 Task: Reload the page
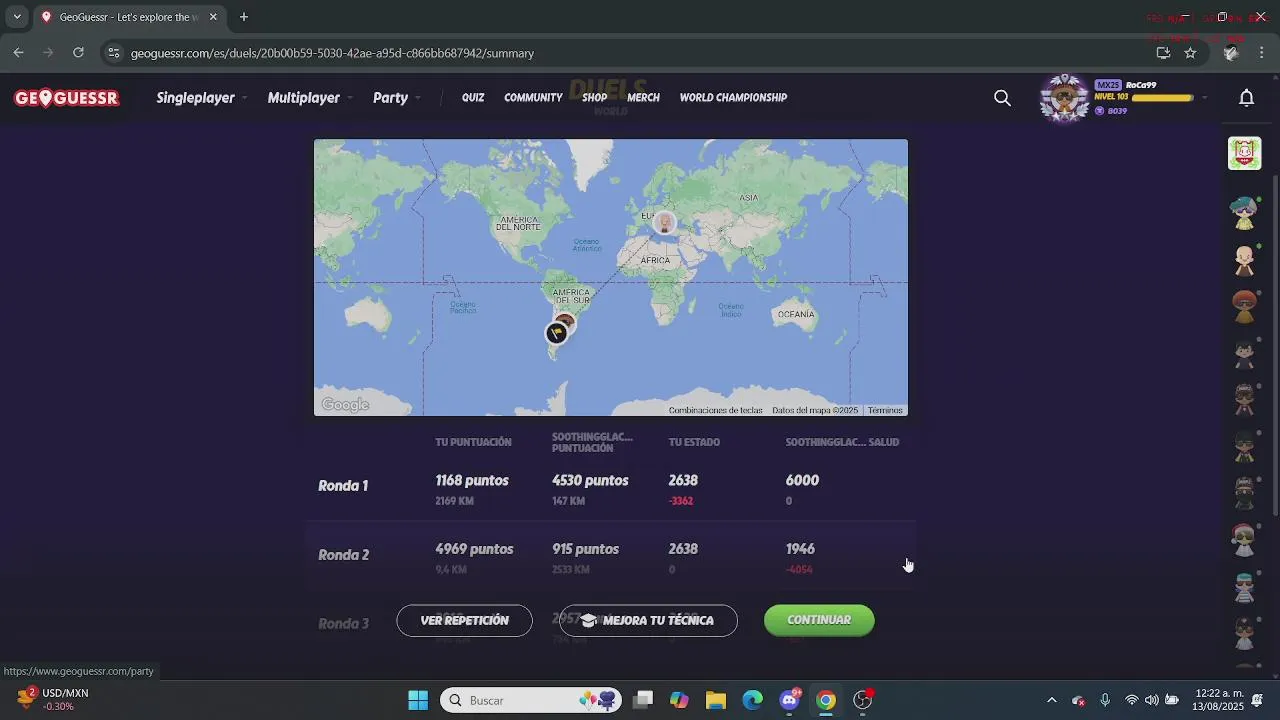coord(78,53)
